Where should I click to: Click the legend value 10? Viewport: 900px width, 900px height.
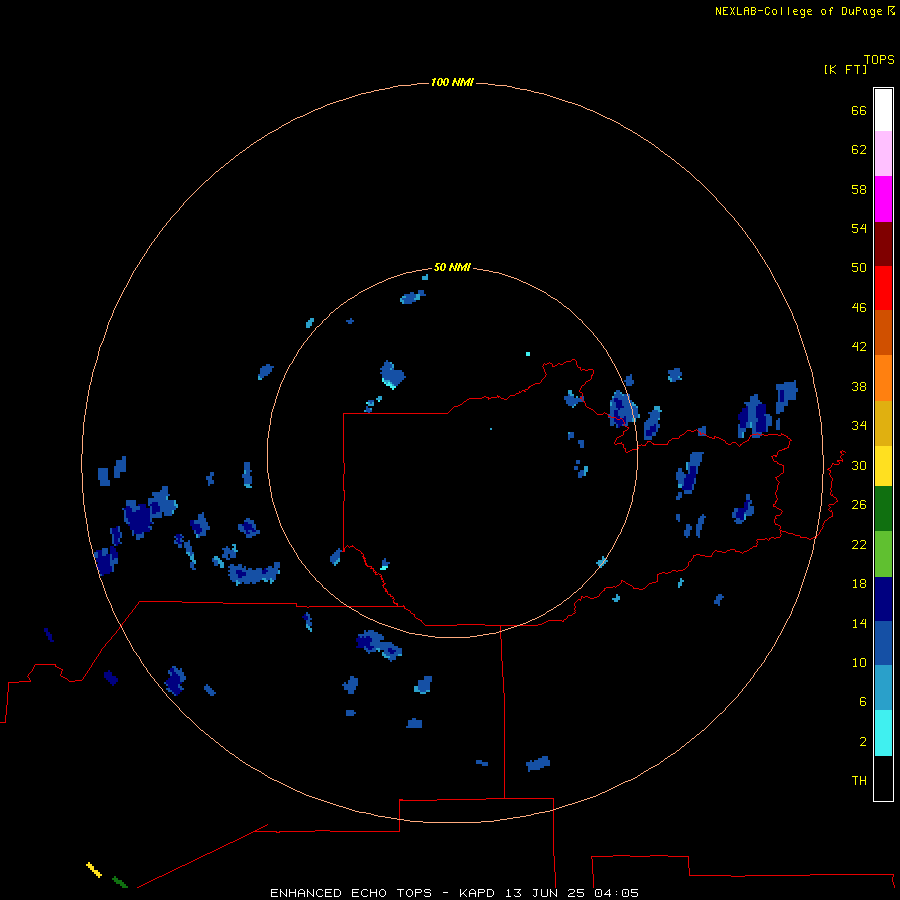click(859, 662)
